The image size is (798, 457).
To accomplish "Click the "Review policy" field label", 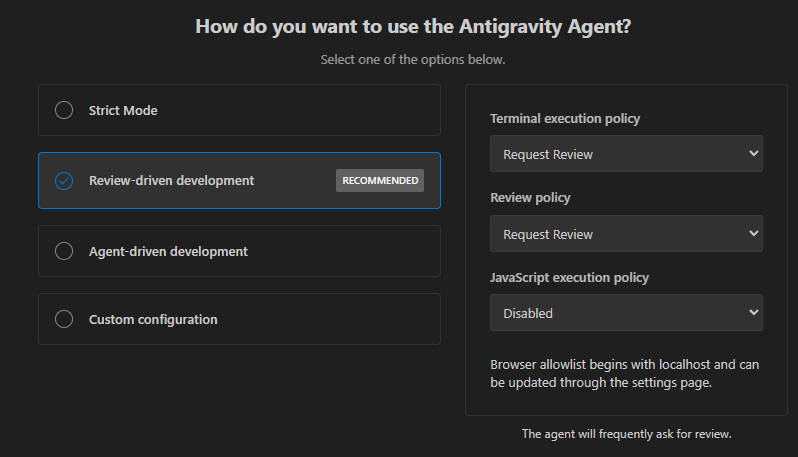I will click(530, 198).
